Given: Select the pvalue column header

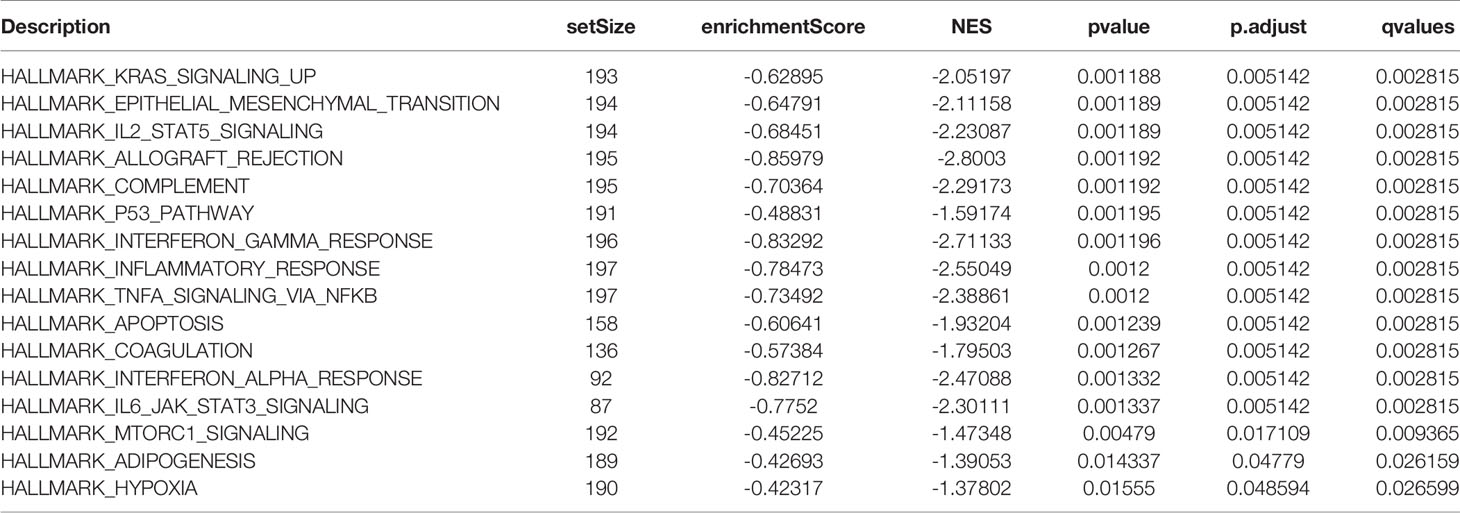Looking at the screenshot, I should coord(1126,28).
